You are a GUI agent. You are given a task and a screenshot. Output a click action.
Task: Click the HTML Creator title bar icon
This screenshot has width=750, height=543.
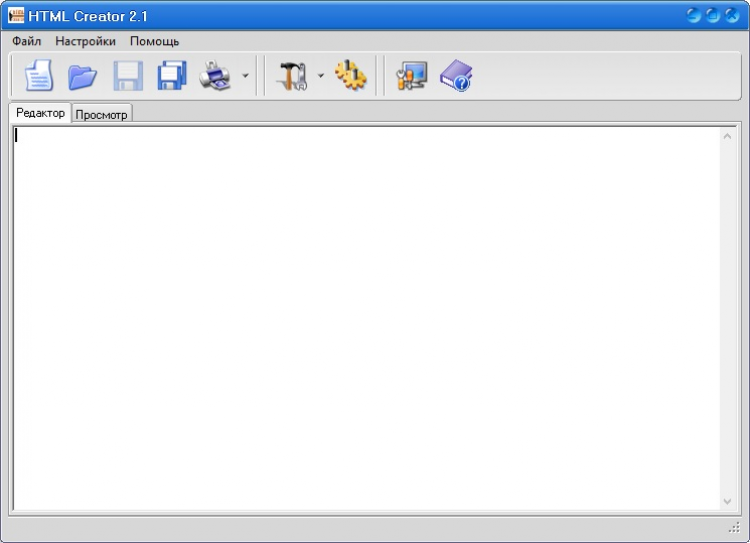click(16, 16)
